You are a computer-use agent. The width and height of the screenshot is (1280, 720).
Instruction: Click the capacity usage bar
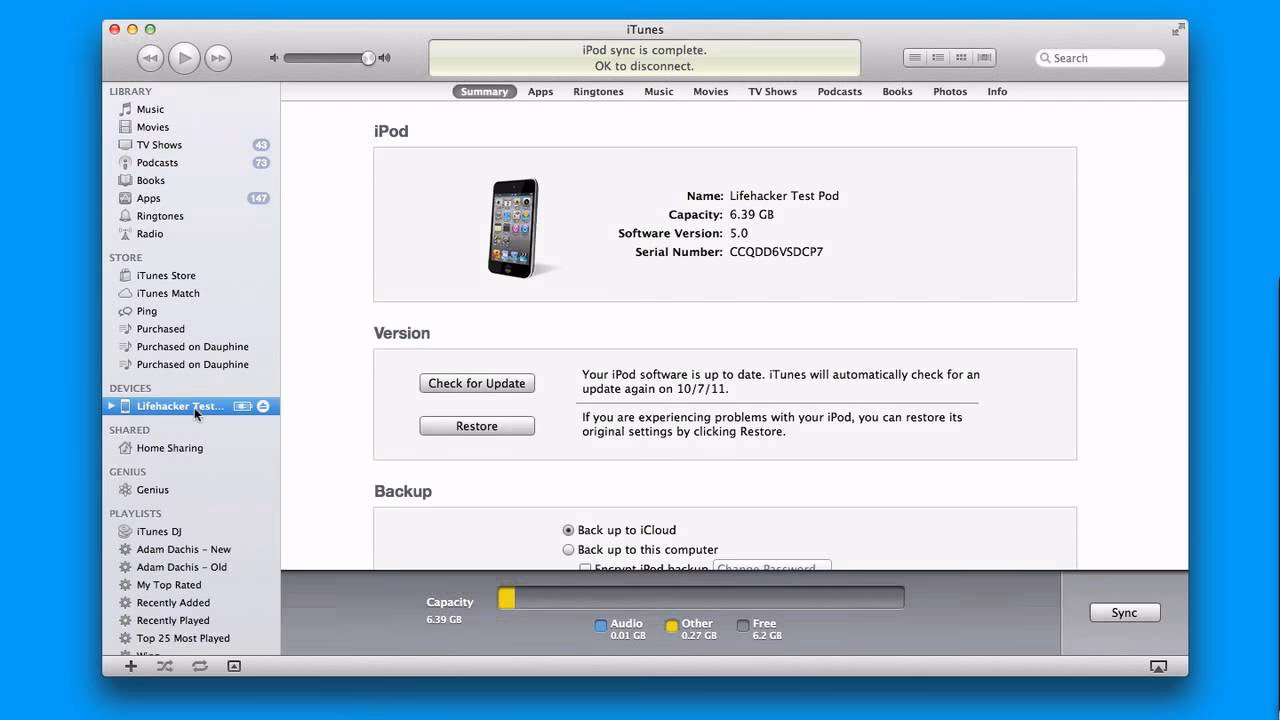pos(701,598)
